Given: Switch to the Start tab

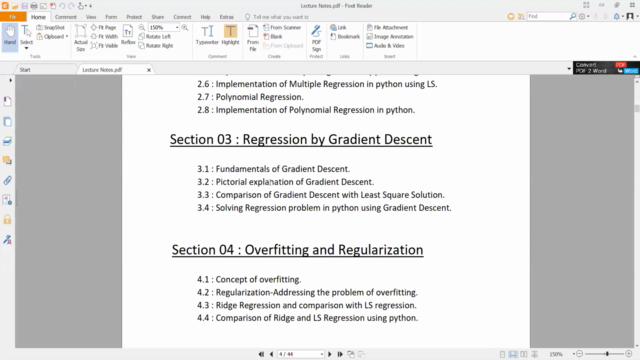Looking at the screenshot, I should click(25, 70).
